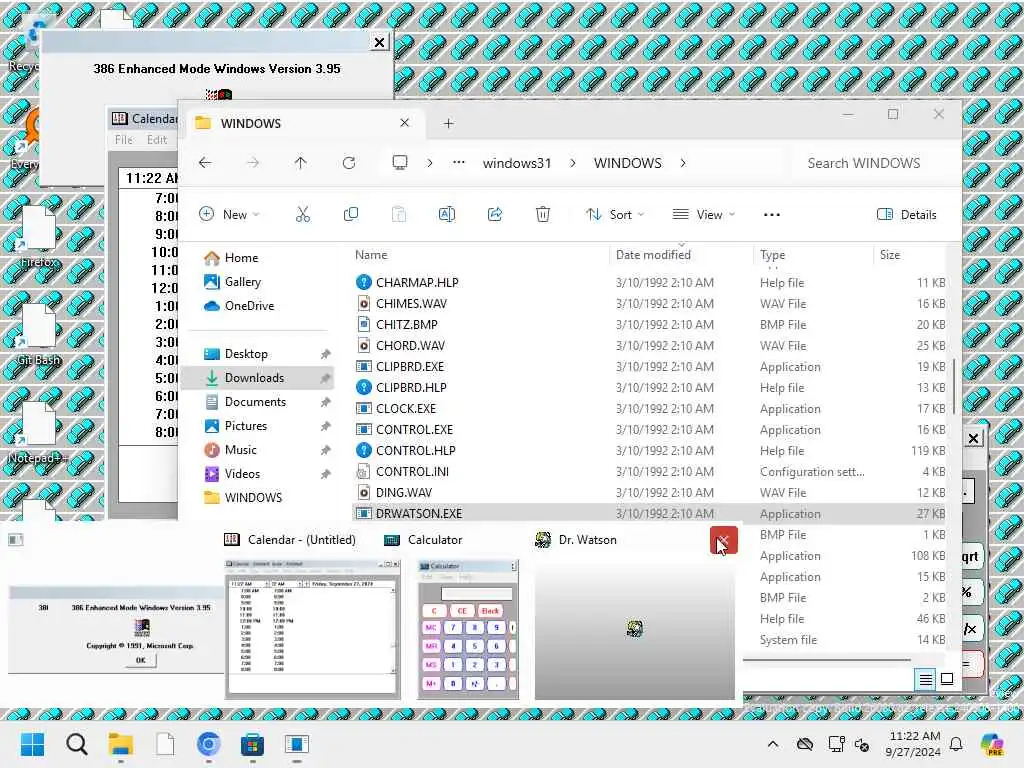The height and width of the screenshot is (768, 1024).
Task: Toggle the Details pane
Action: (906, 214)
